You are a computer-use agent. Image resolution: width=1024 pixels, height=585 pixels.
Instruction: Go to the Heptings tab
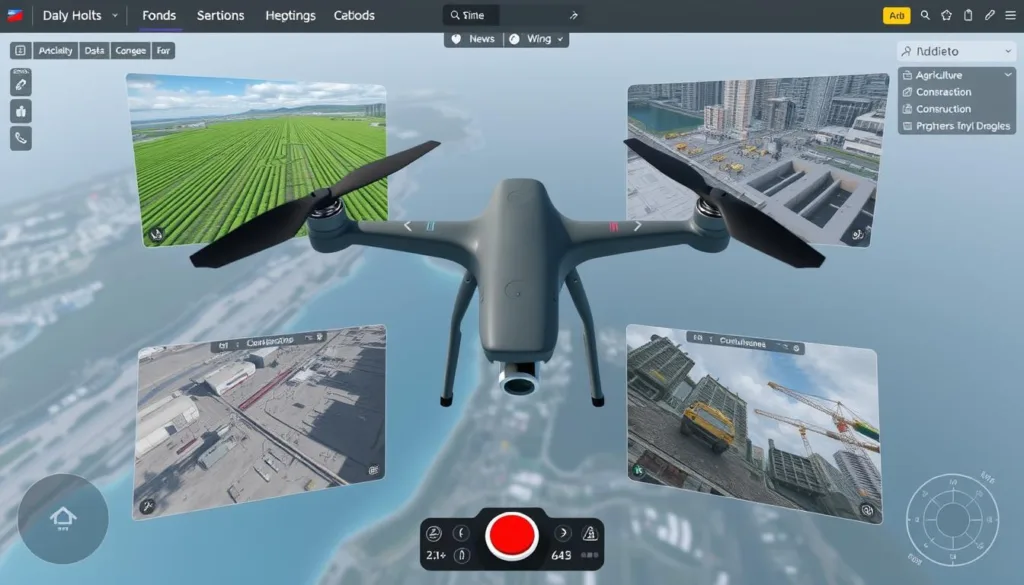pyautogui.click(x=290, y=15)
